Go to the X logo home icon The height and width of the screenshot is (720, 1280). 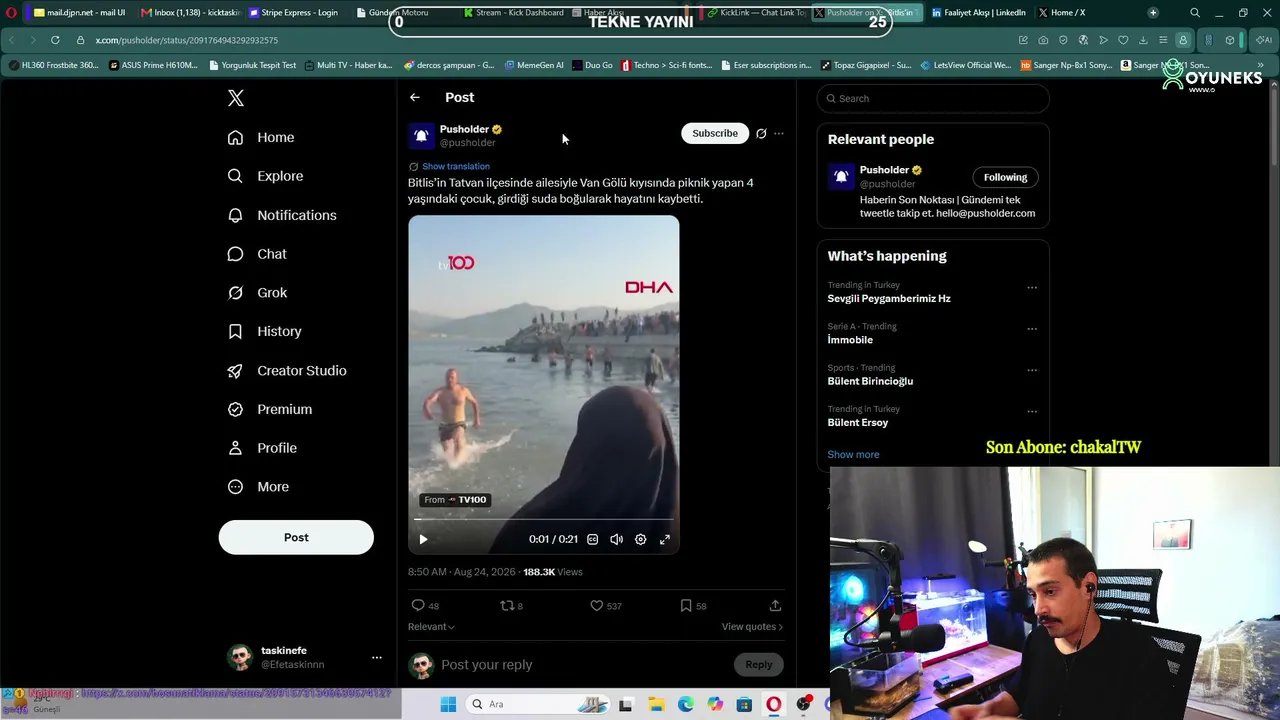coord(236,98)
